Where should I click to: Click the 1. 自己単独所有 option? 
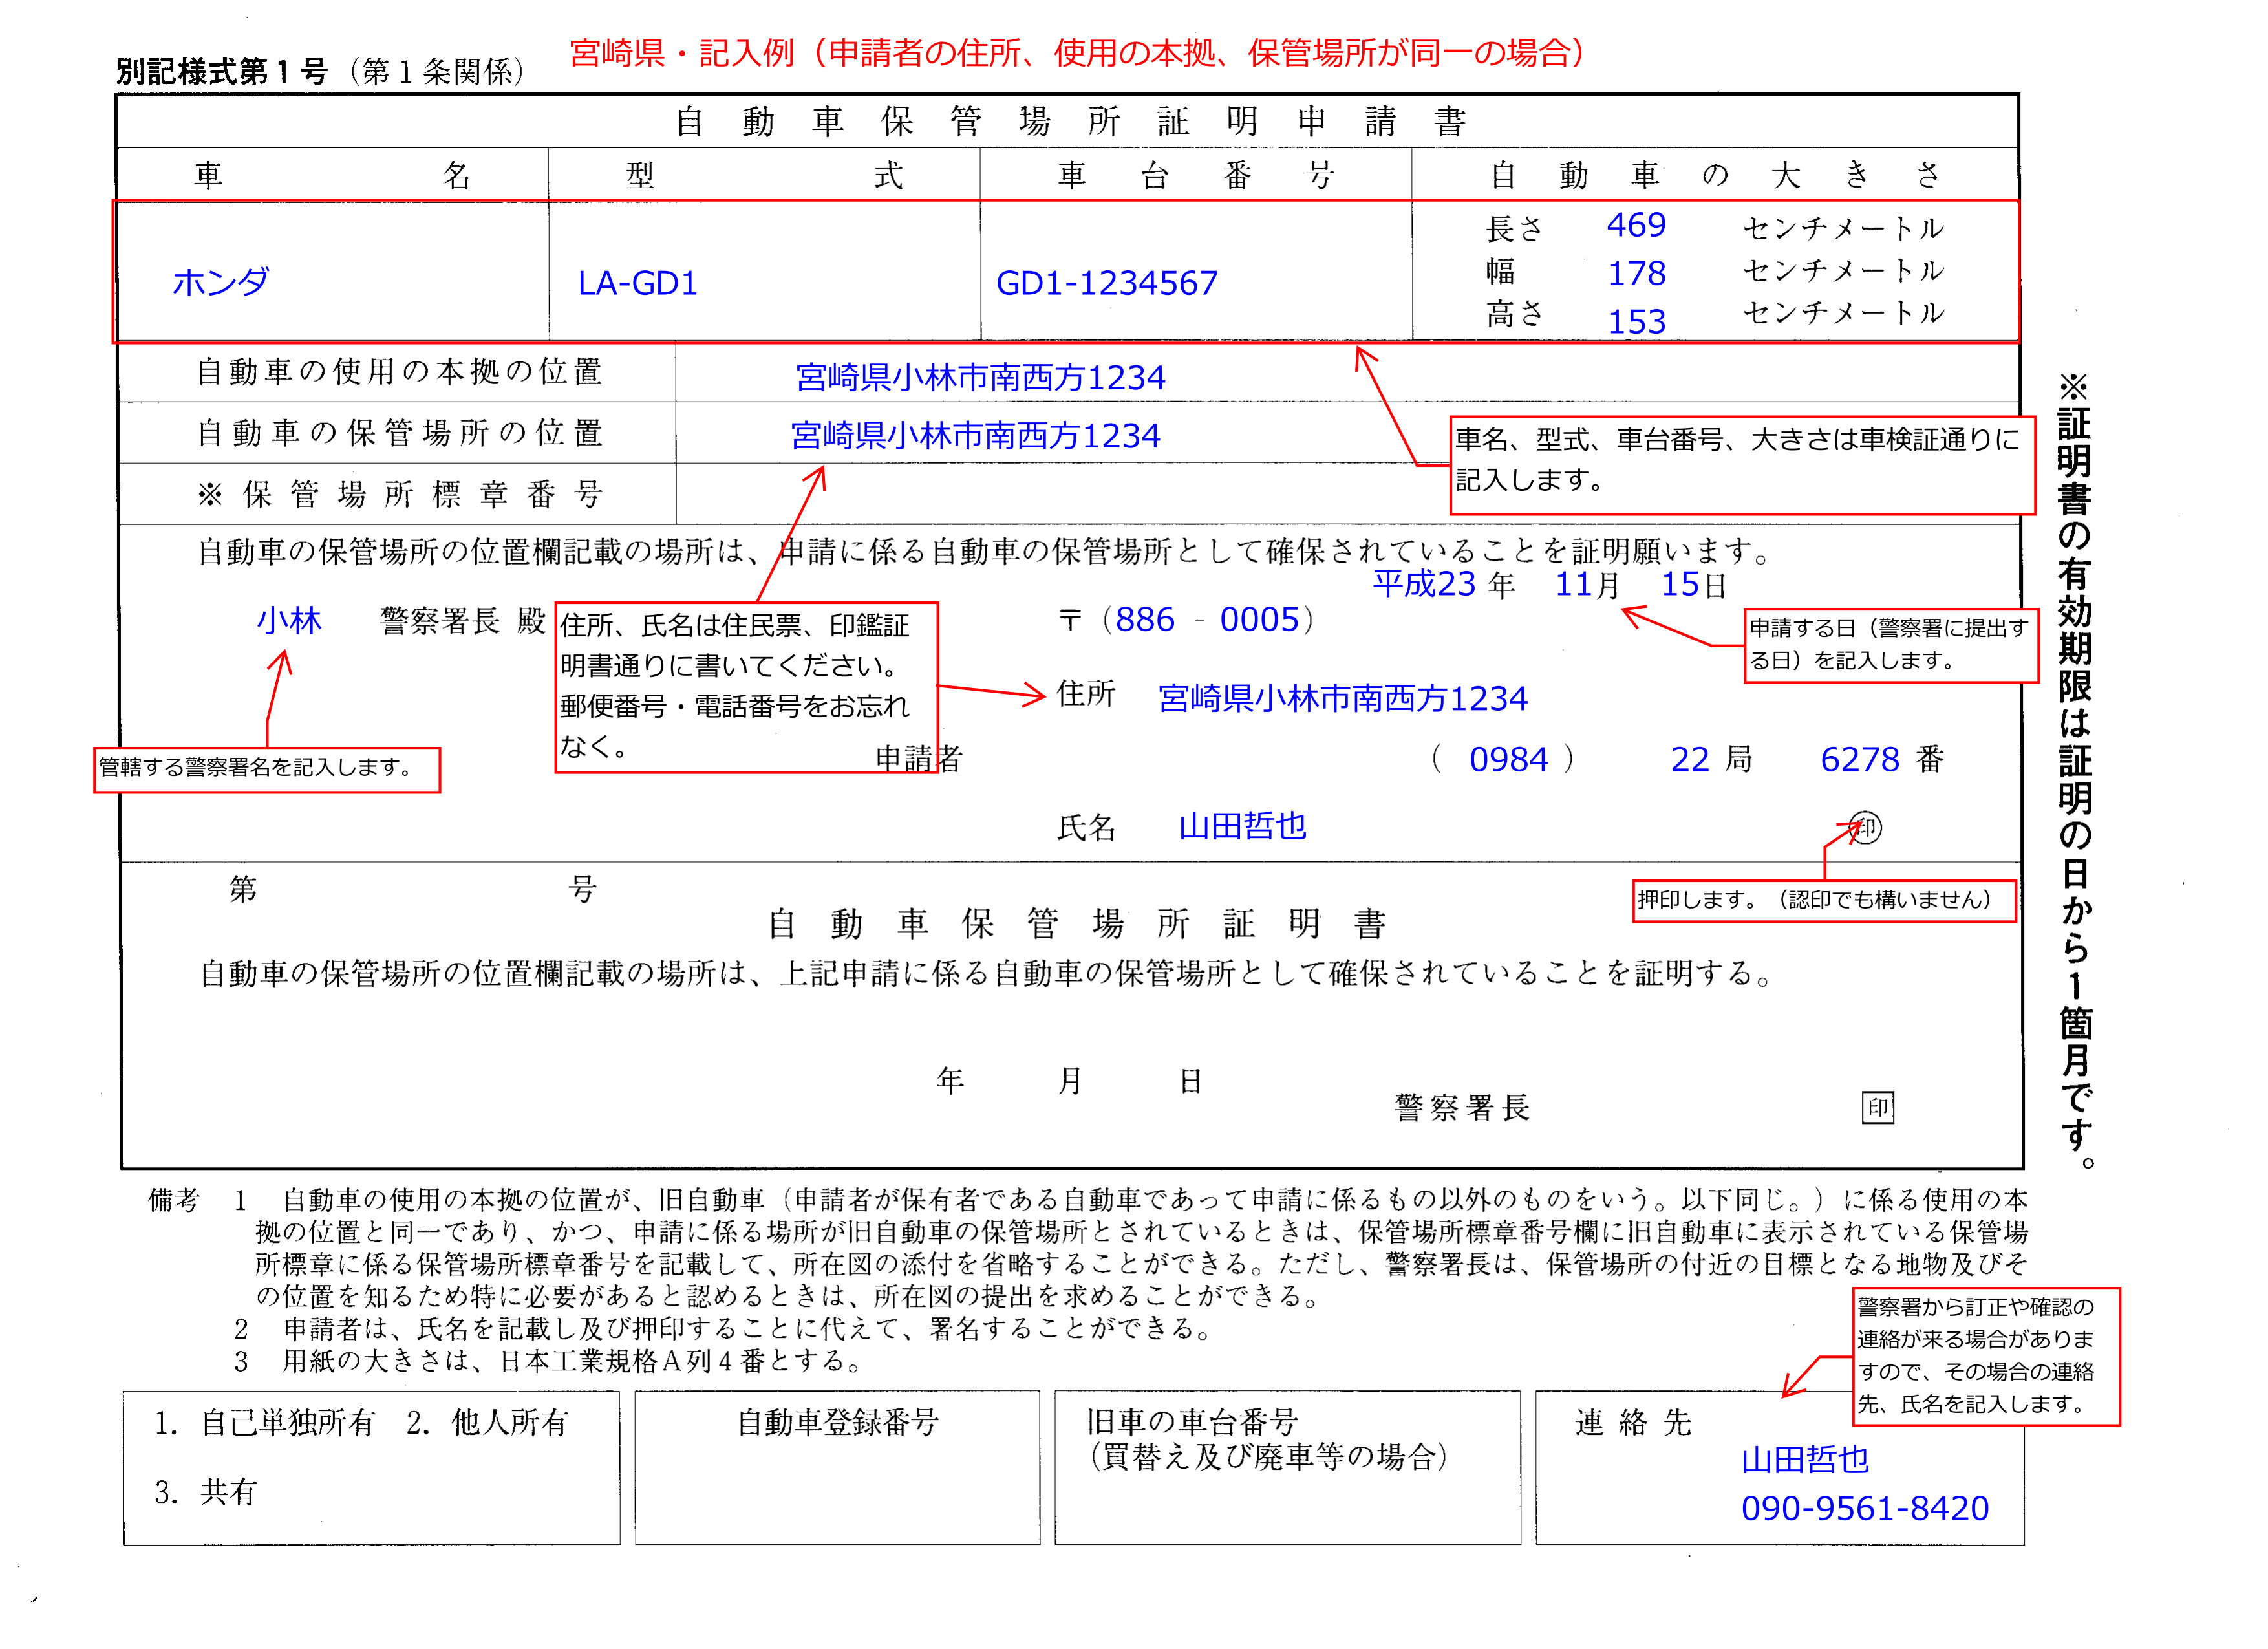click(x=264, y=1423)
